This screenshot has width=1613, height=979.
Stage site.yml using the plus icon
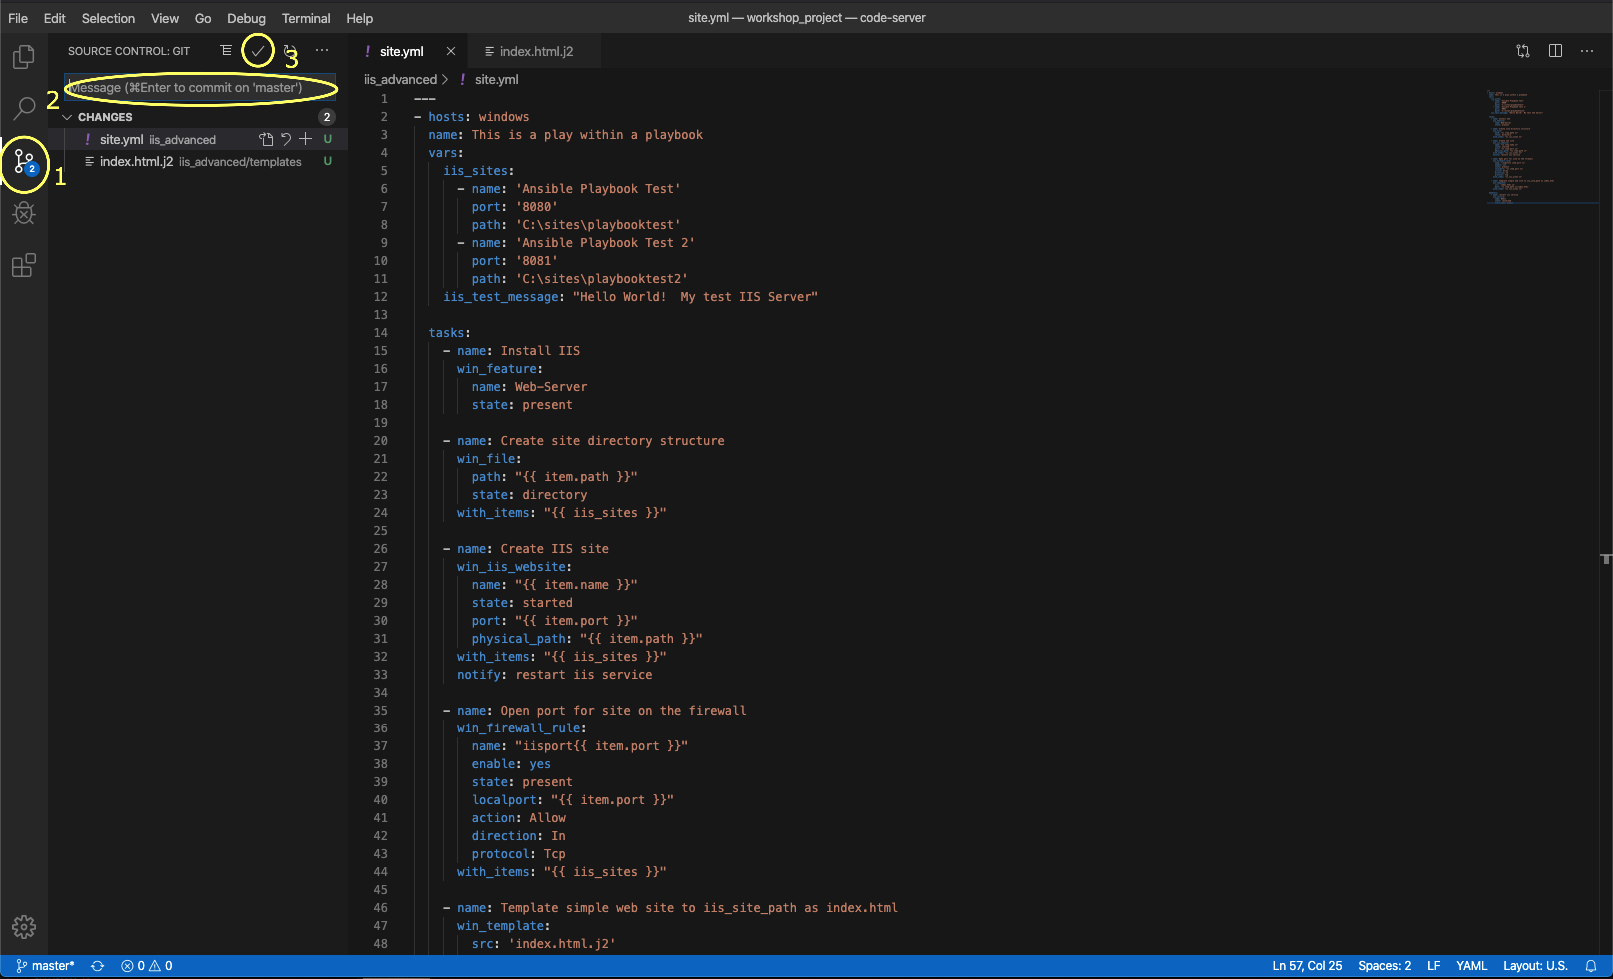pos(306,139)
